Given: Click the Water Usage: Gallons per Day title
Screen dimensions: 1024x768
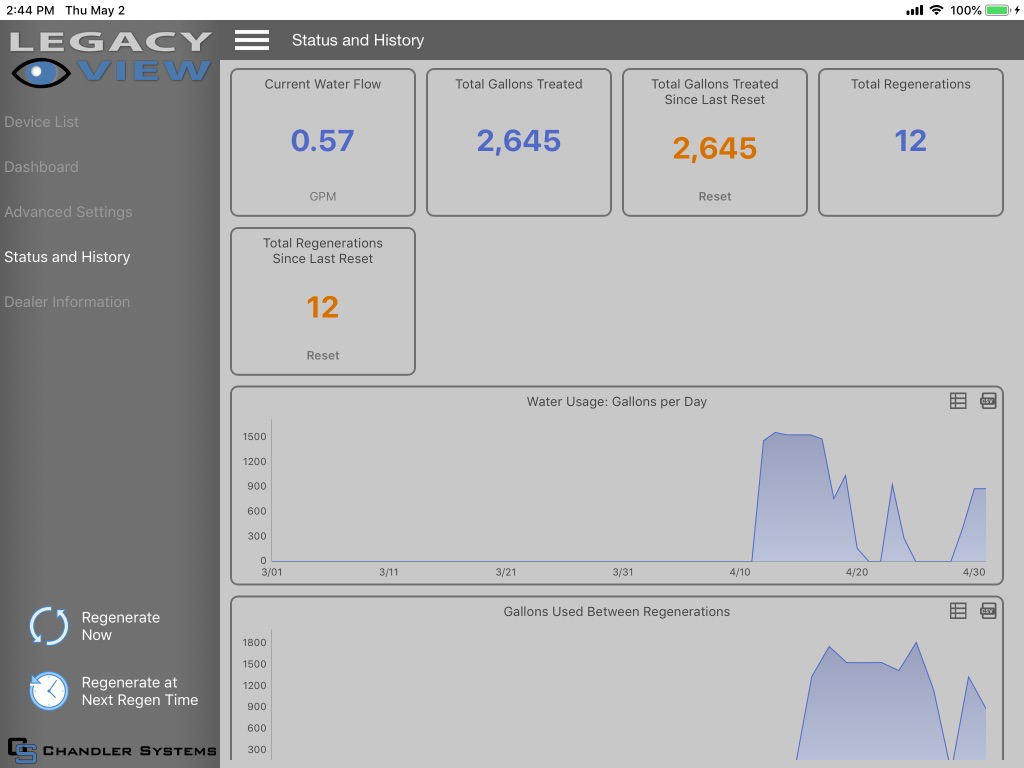Looking at the screenshot, I should tap(616, 401).
